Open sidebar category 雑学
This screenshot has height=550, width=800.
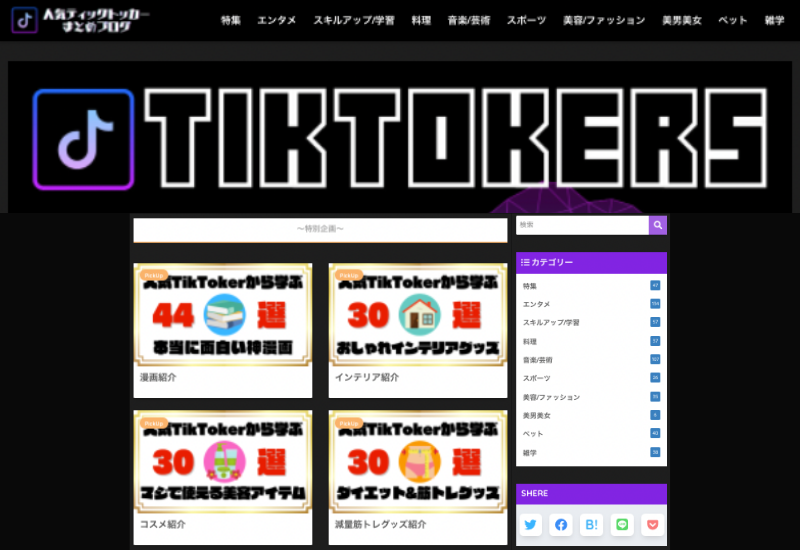click(591, 453)
